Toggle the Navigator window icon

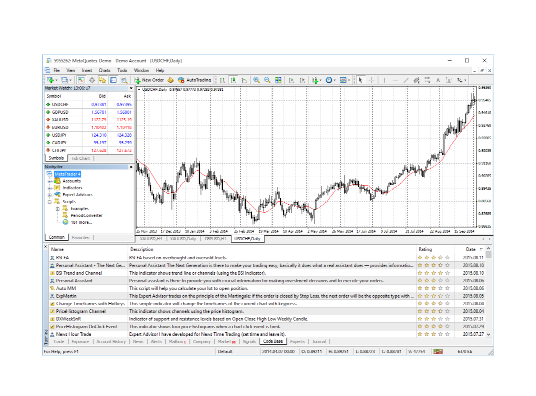pyautogui.click(x=102, y=80)
